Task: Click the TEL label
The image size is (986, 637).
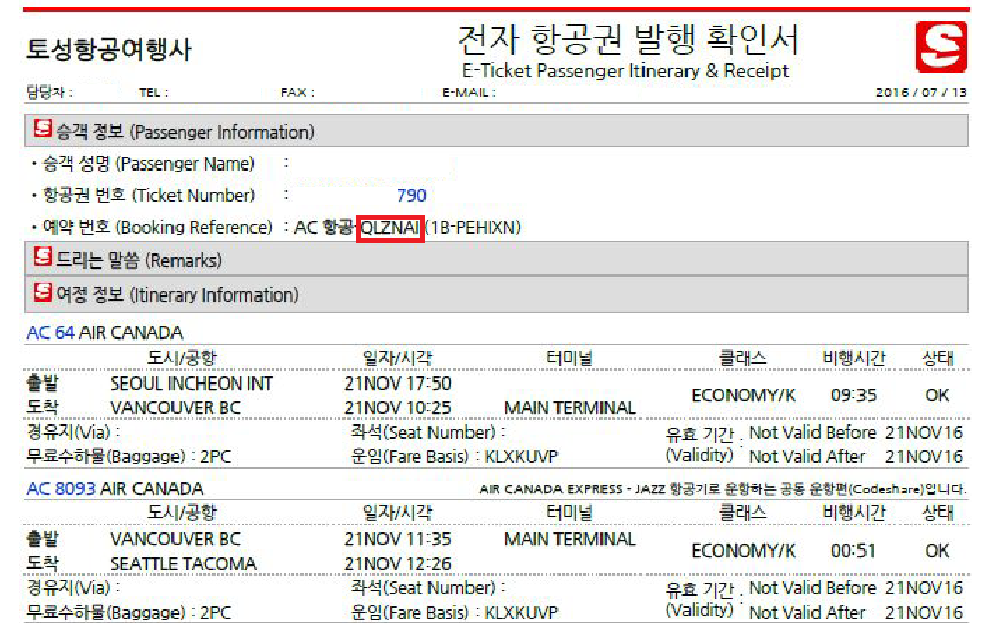Action: 153,93
